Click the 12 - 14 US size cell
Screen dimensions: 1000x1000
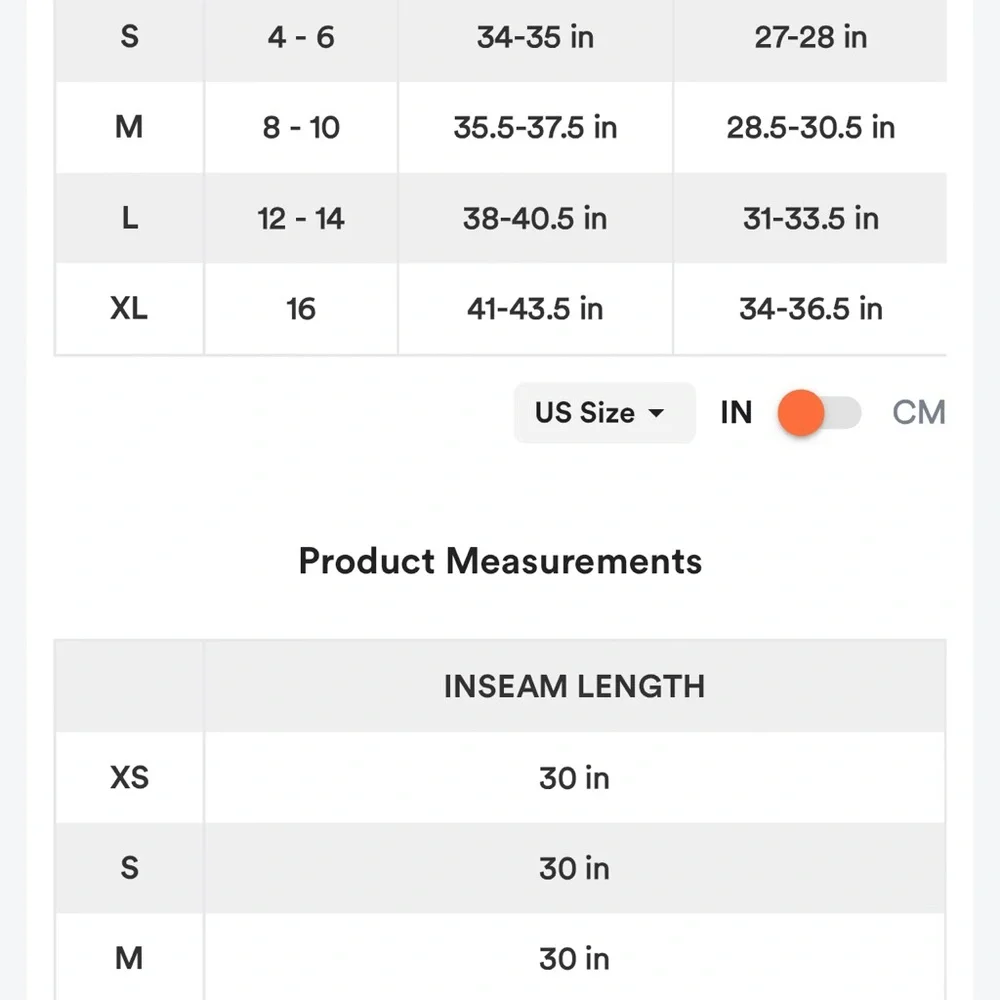(301, 218)
